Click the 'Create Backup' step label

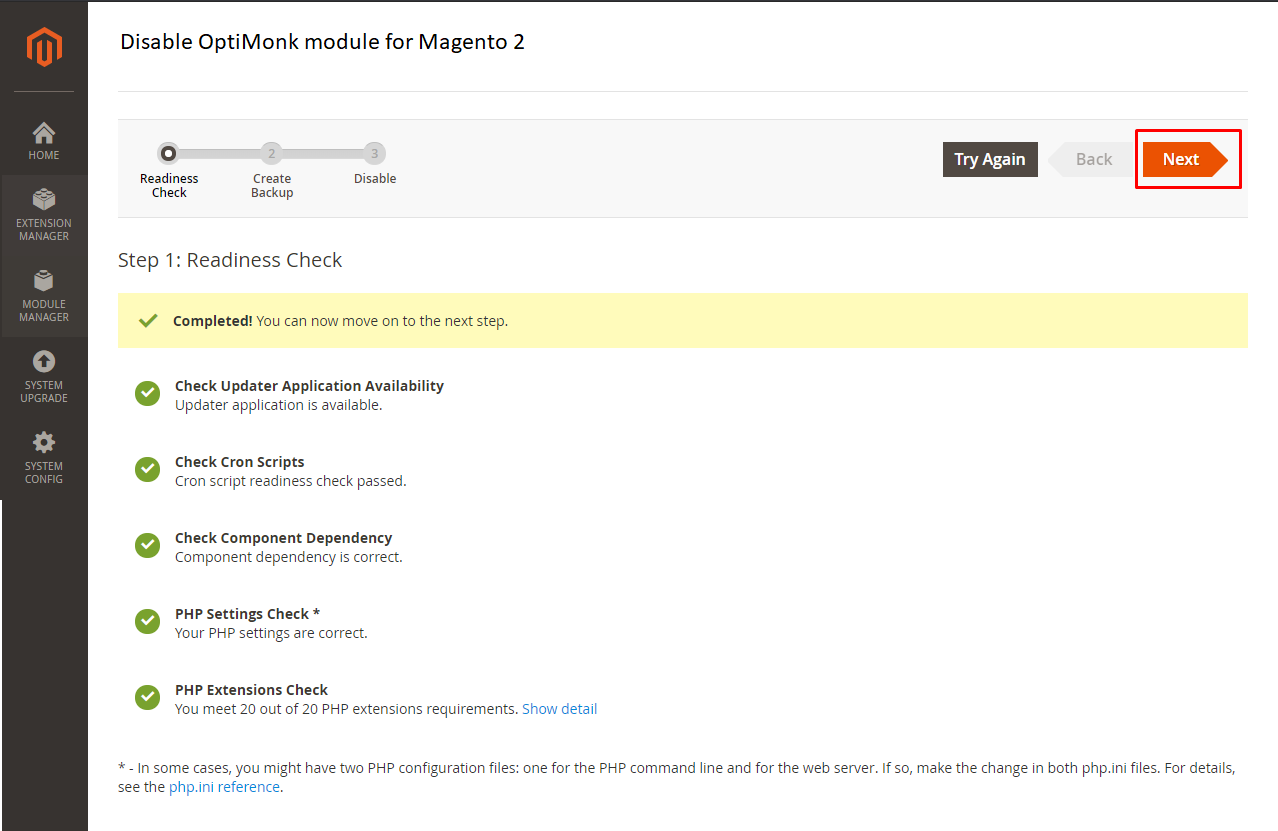pos(272,186)
